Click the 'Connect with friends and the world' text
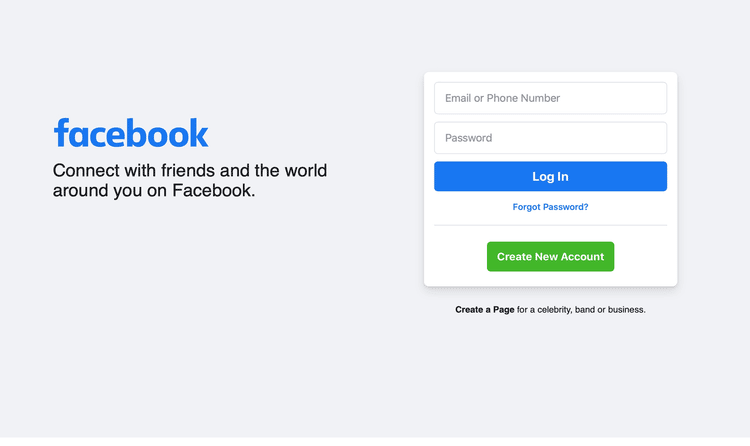Screen dimensions: 750x446 pyautogui.click(x=190, y=171)
